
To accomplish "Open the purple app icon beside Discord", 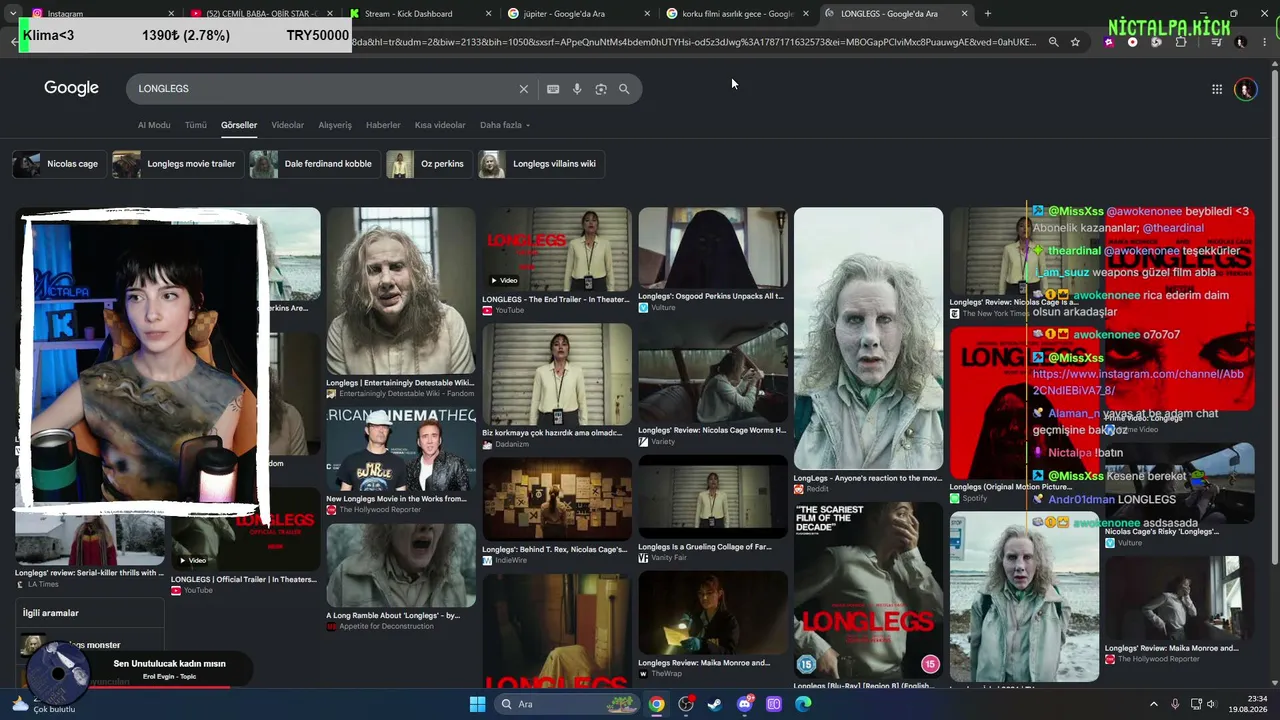I will tap(774, 704).
